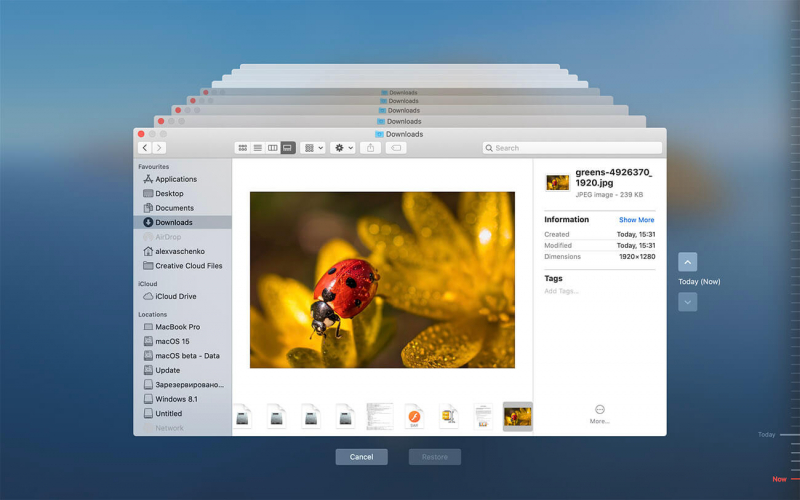Jump to earlier backup with up arrow
This screenshot has width=800, height=500.
tap(688, 262)
